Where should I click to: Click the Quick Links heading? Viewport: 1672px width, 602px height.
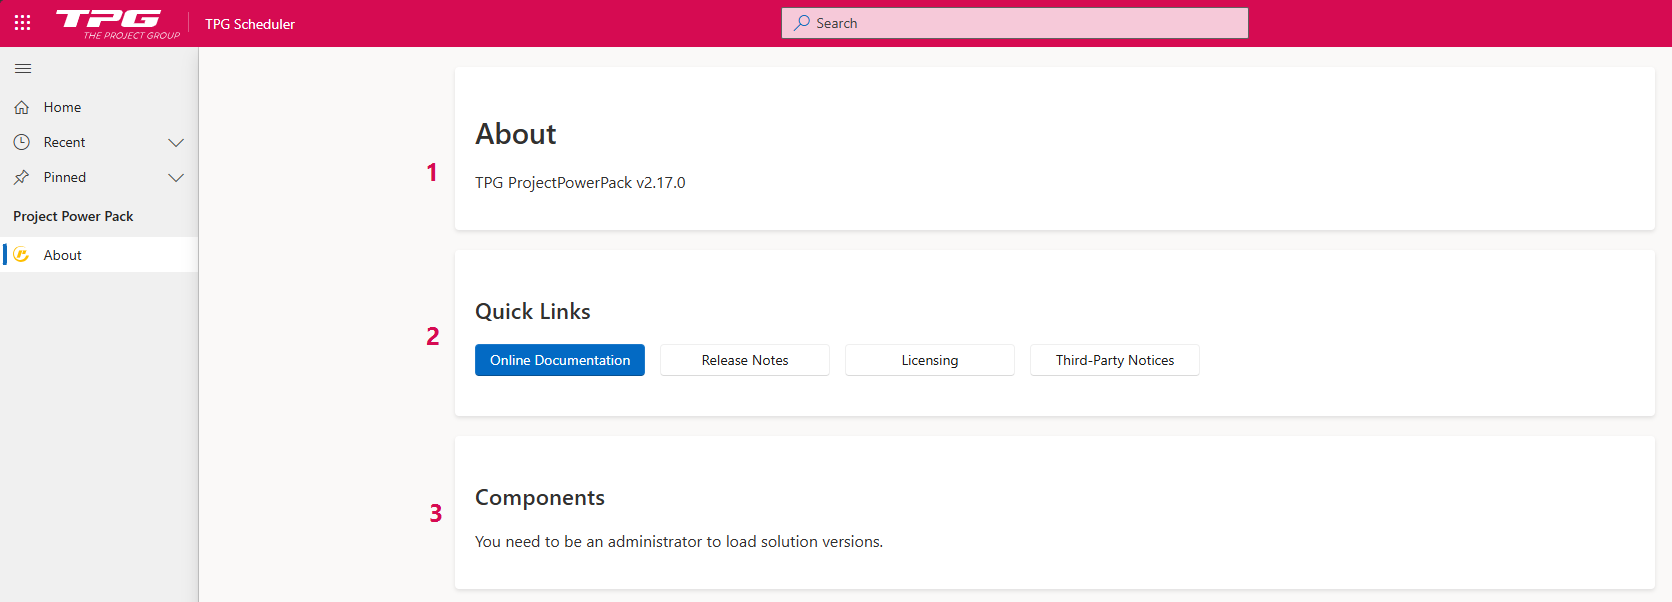pyautogui.click(x=533, y=312)
